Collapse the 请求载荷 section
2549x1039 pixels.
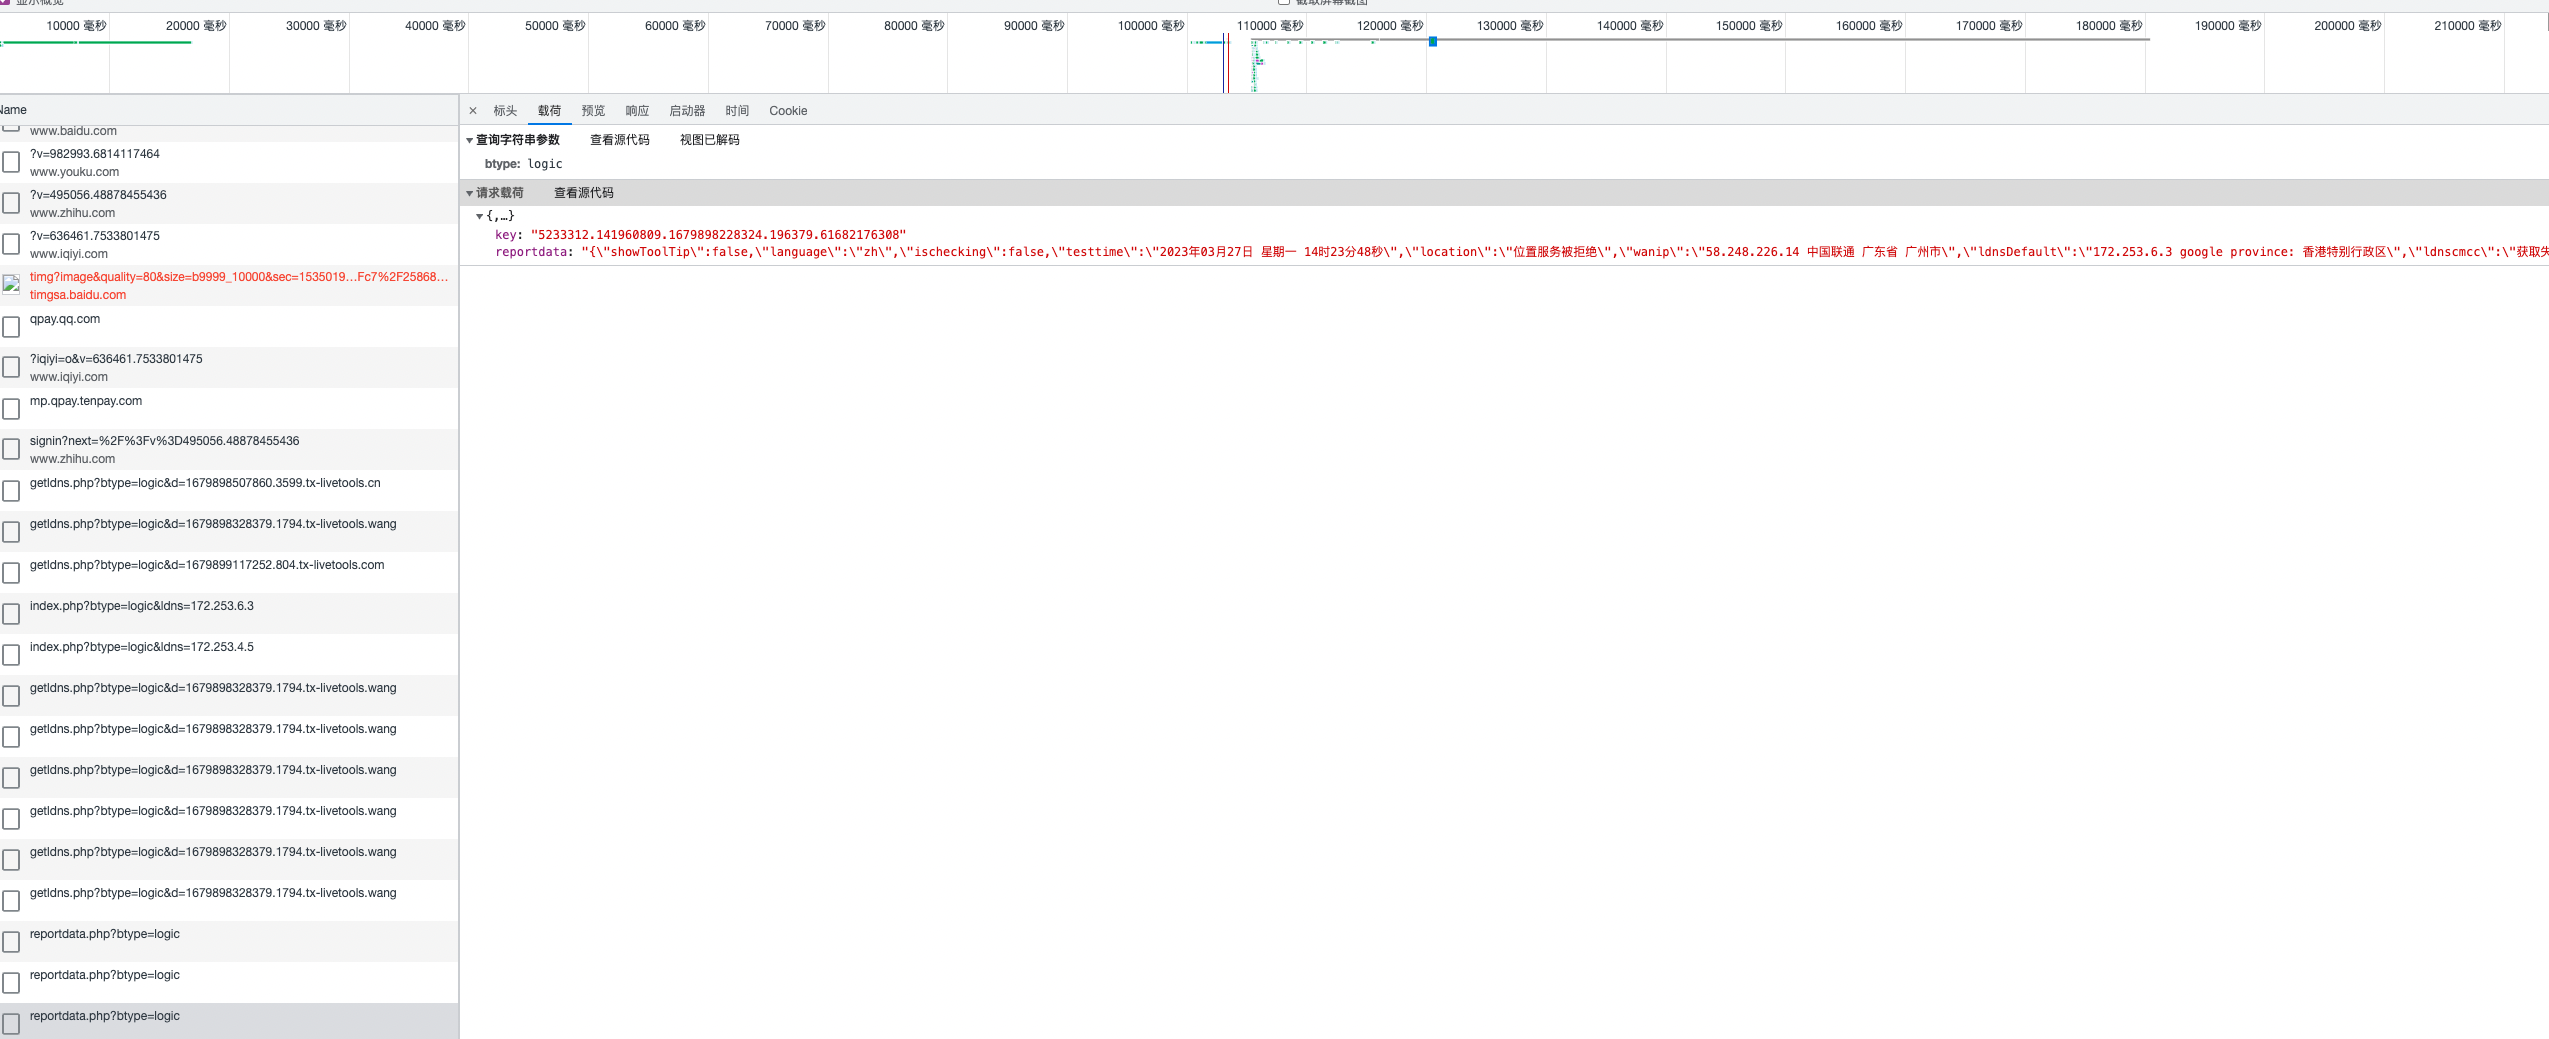469,194
